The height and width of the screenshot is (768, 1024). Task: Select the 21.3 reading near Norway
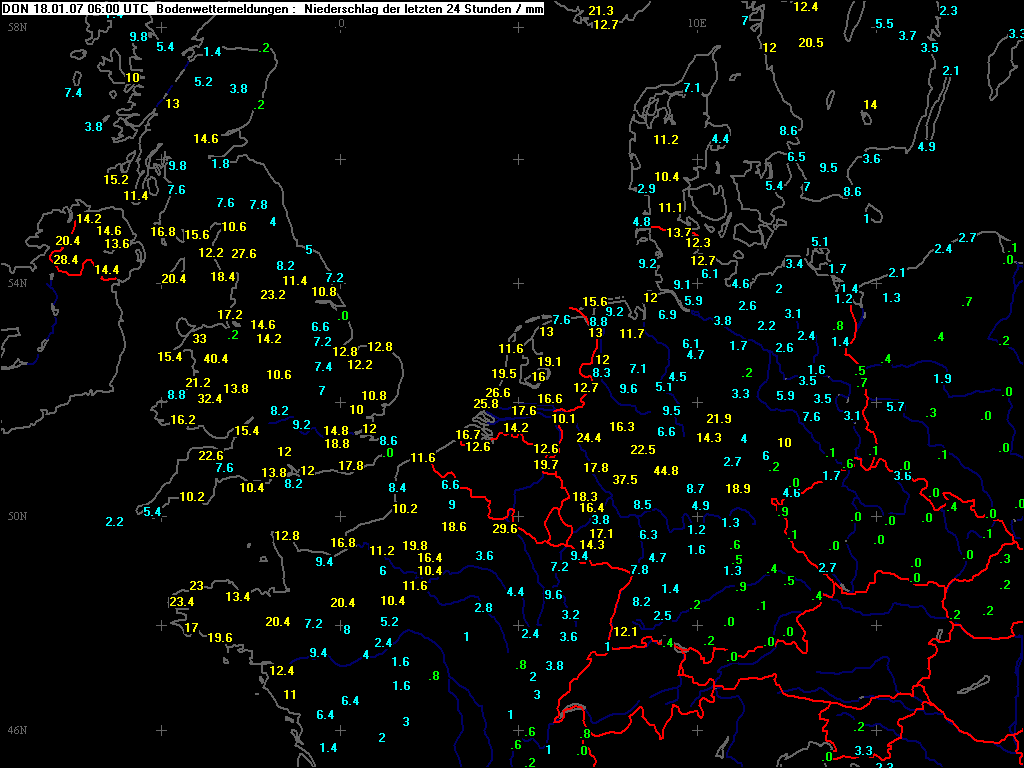coord(601,10)
